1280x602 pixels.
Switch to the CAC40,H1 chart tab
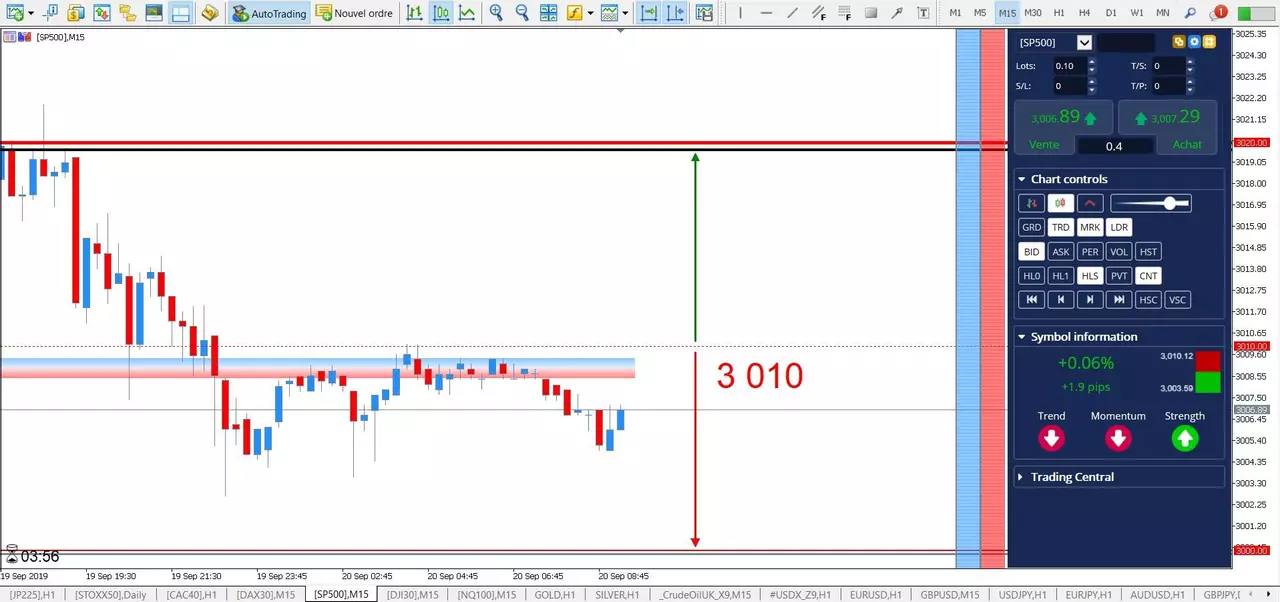tap(189, 595)
